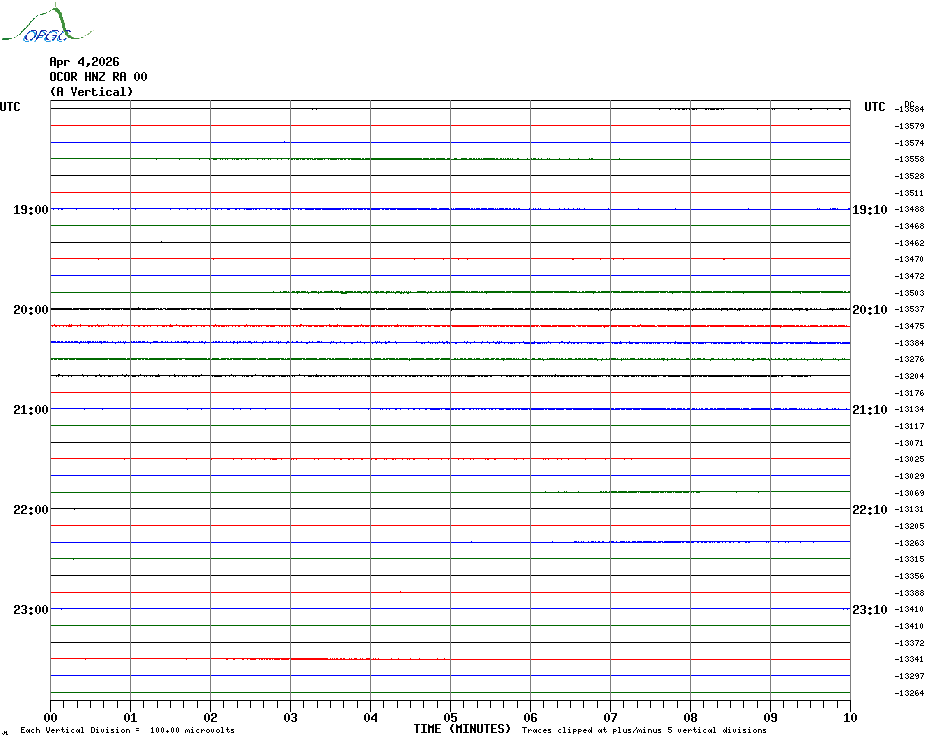Click the 19:10 label on the right axis
This screenshot has height=744, width=930.
coord(869,210)
